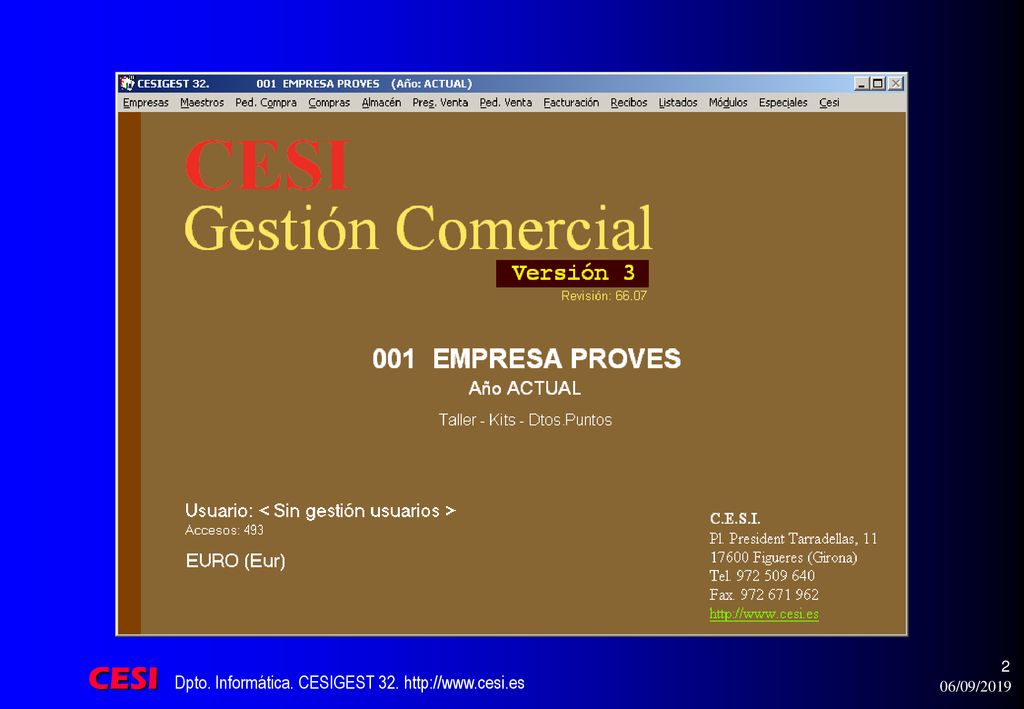Screen dimensions: 1024x709
Task: Open the Recibos menu
Action: (629, 102)
